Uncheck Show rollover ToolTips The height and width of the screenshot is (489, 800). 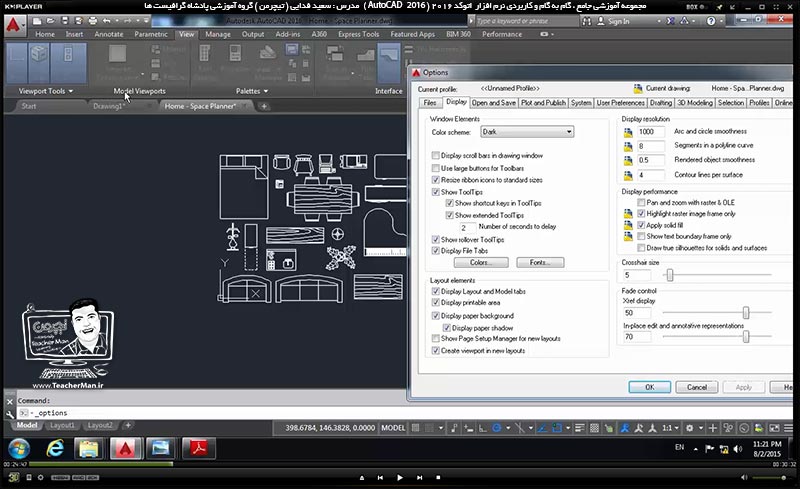435,239
